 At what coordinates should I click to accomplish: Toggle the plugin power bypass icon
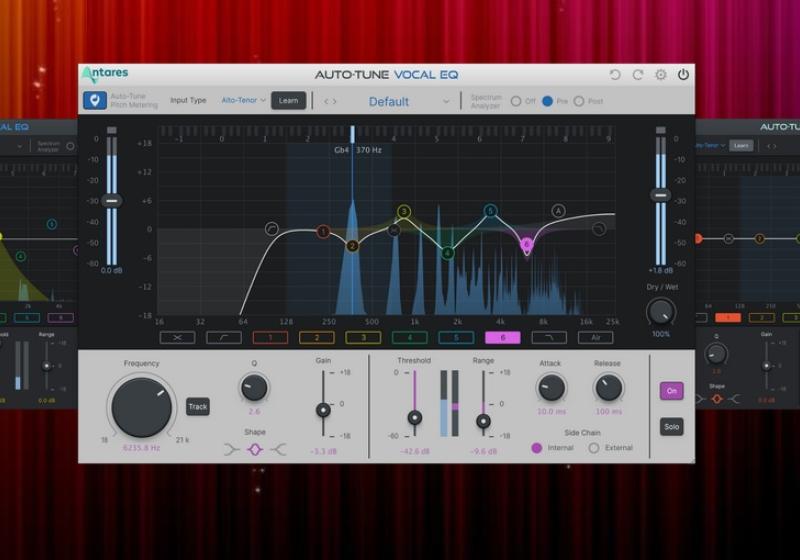coord(683,75)
